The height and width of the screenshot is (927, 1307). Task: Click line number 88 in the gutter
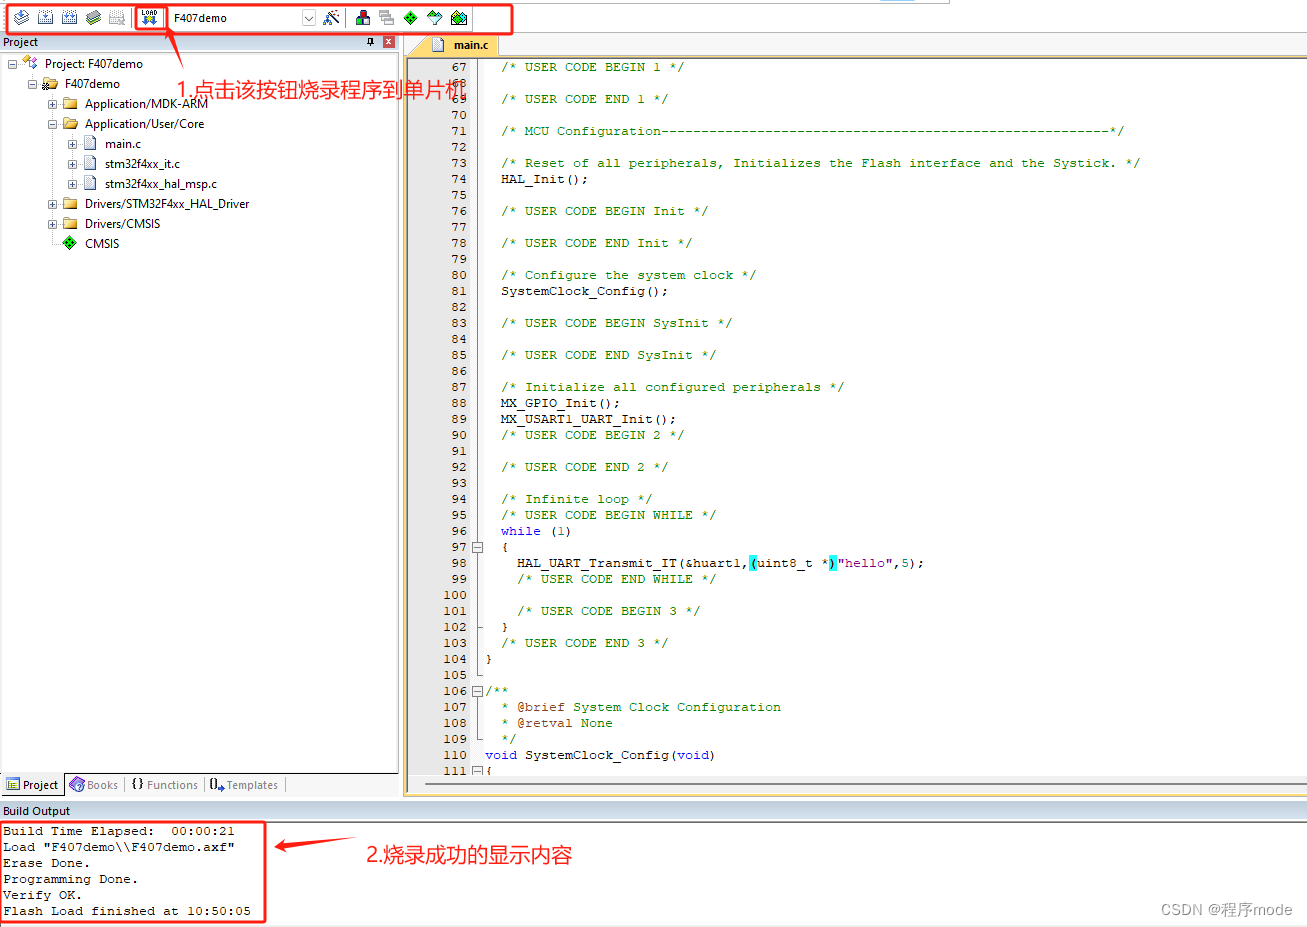coord(458,403)
